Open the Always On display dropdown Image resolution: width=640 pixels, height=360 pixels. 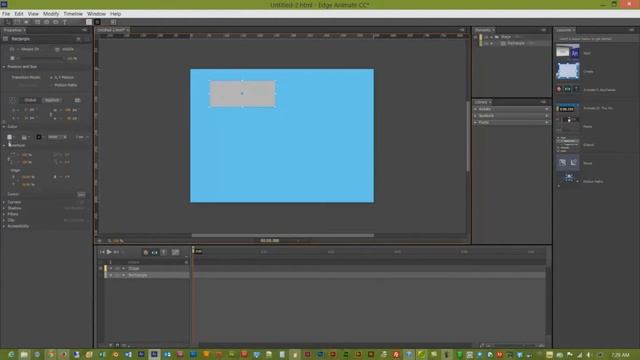tap(27, 49)
